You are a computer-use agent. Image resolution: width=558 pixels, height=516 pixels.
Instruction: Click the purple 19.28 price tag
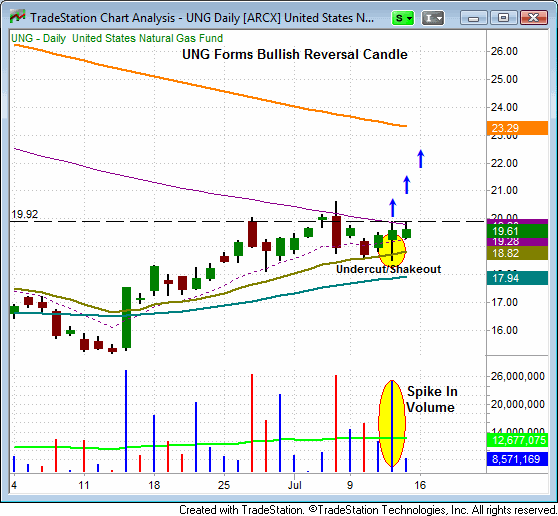pos(517,242)
